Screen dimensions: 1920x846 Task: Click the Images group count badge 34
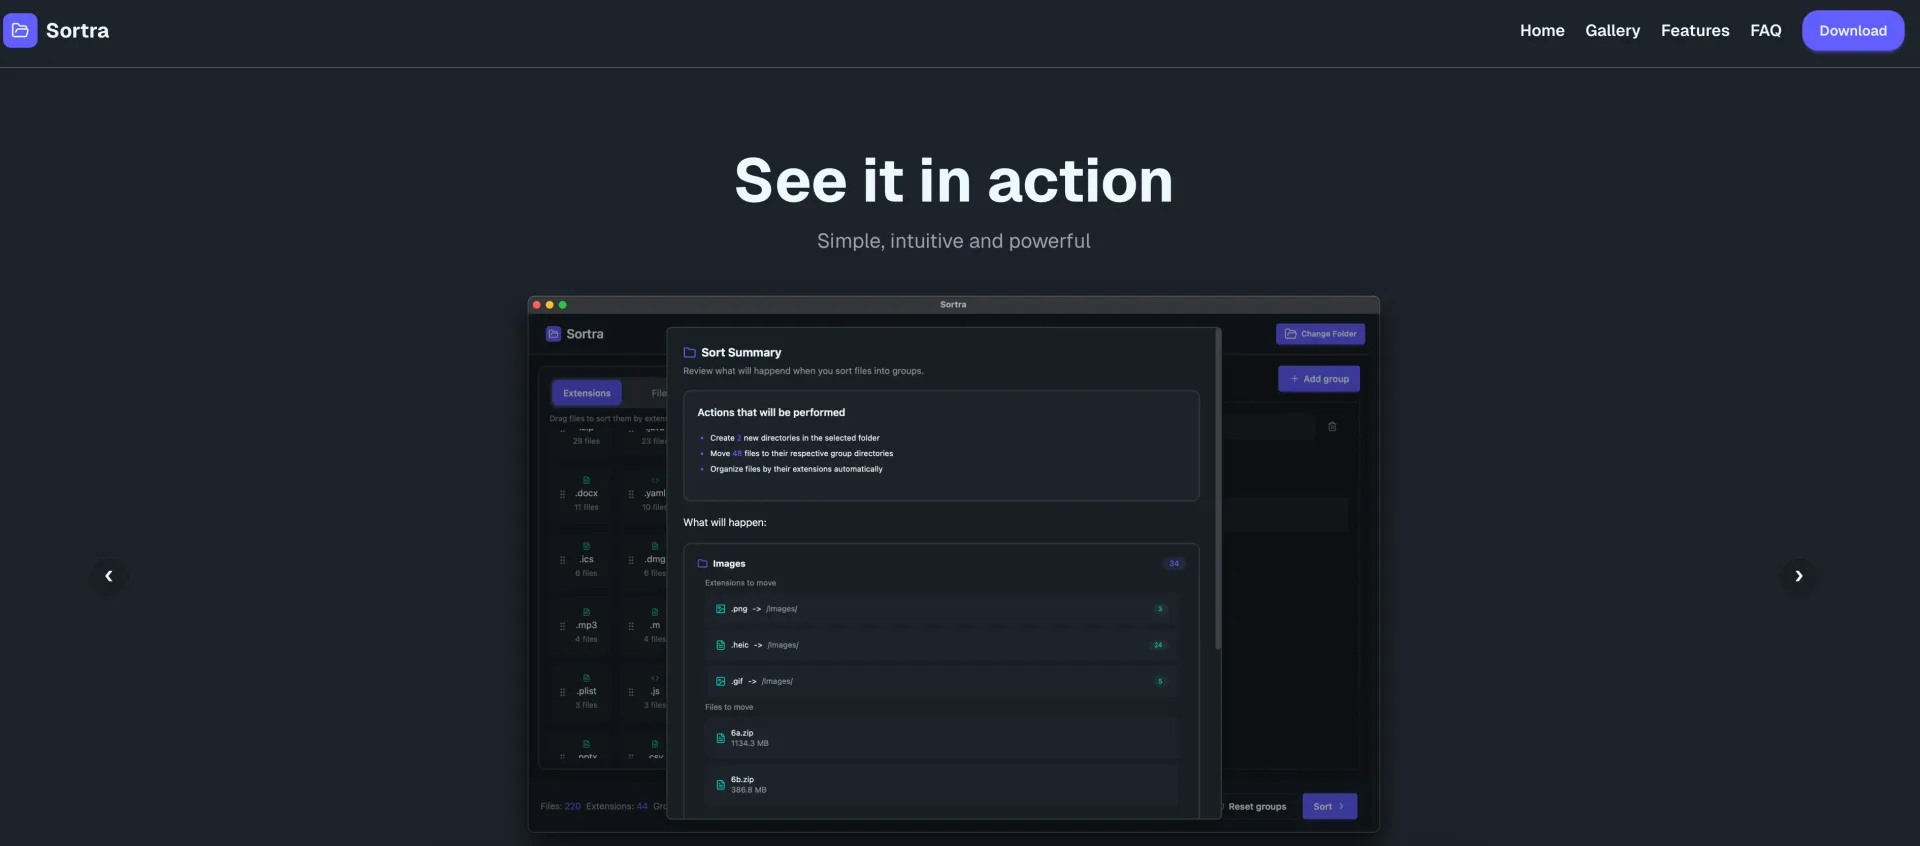(x=1174, y=564)
